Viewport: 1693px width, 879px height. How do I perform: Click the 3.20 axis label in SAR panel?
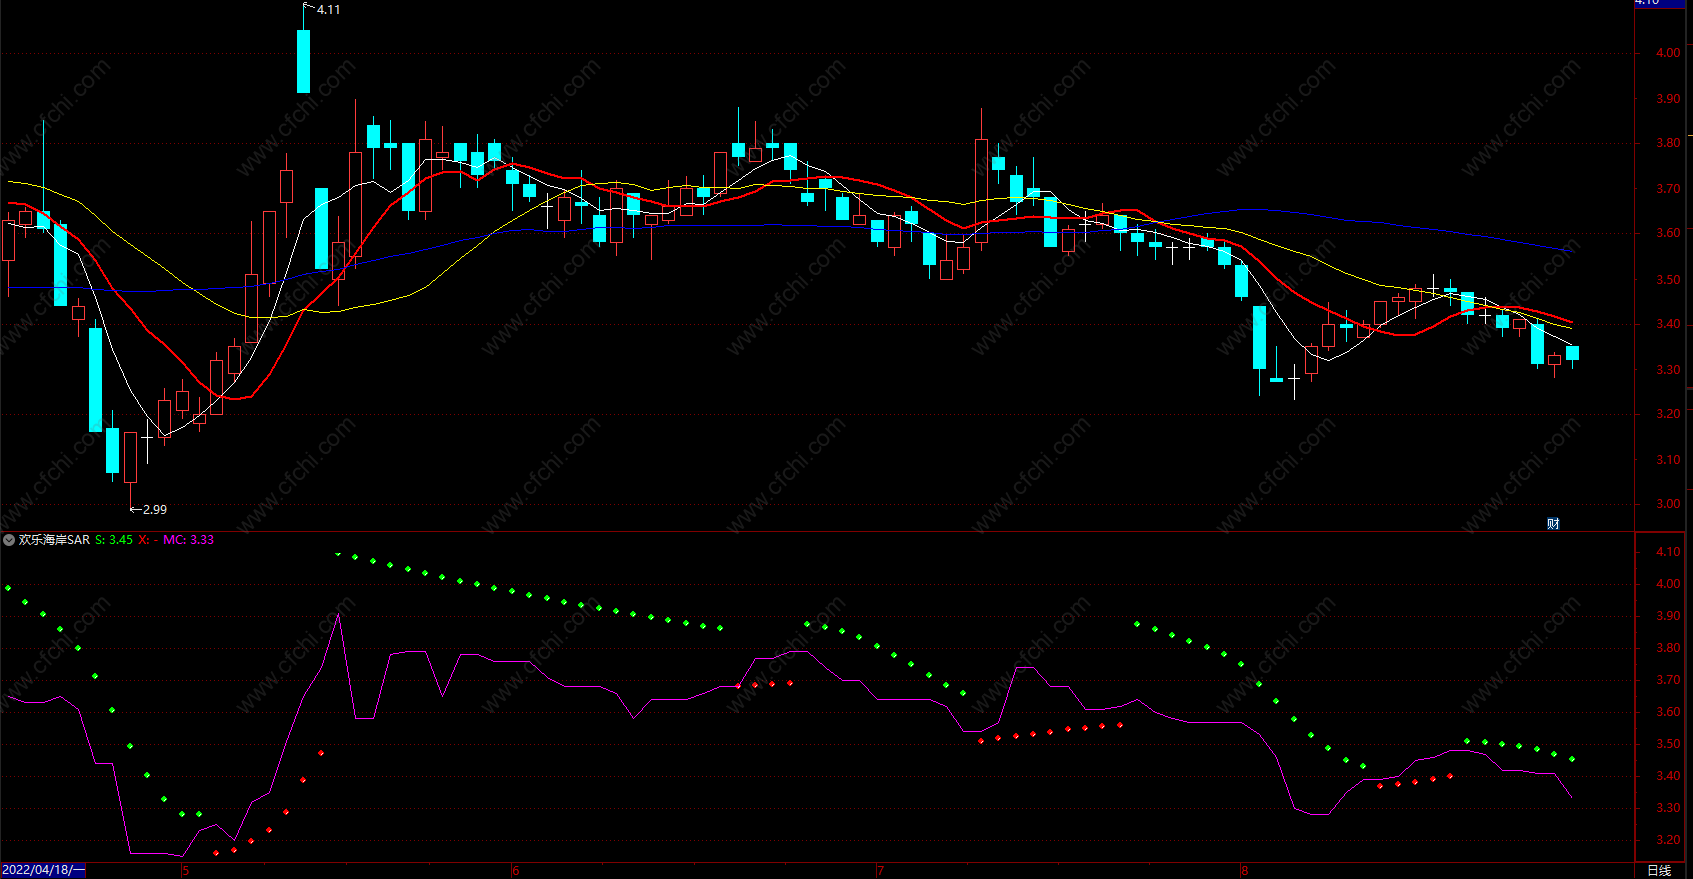[x=1668, y=840]
